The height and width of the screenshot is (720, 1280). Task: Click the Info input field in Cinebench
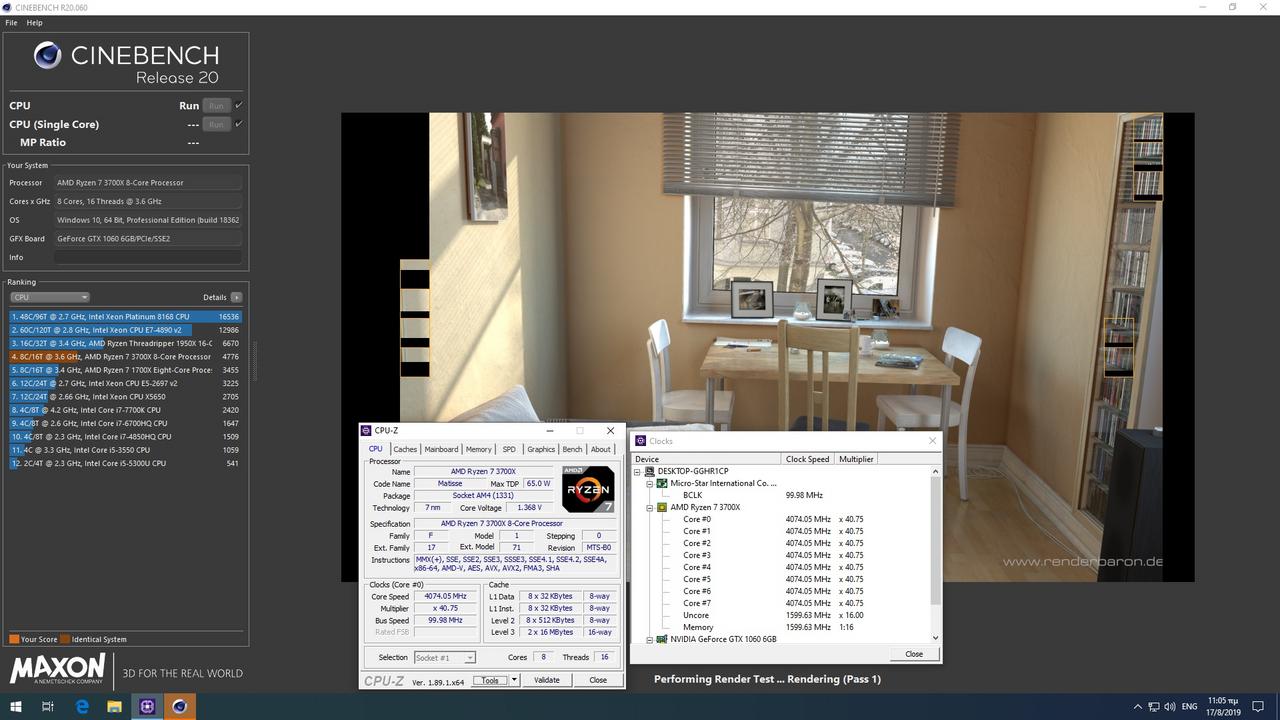(x=148, y=257)
